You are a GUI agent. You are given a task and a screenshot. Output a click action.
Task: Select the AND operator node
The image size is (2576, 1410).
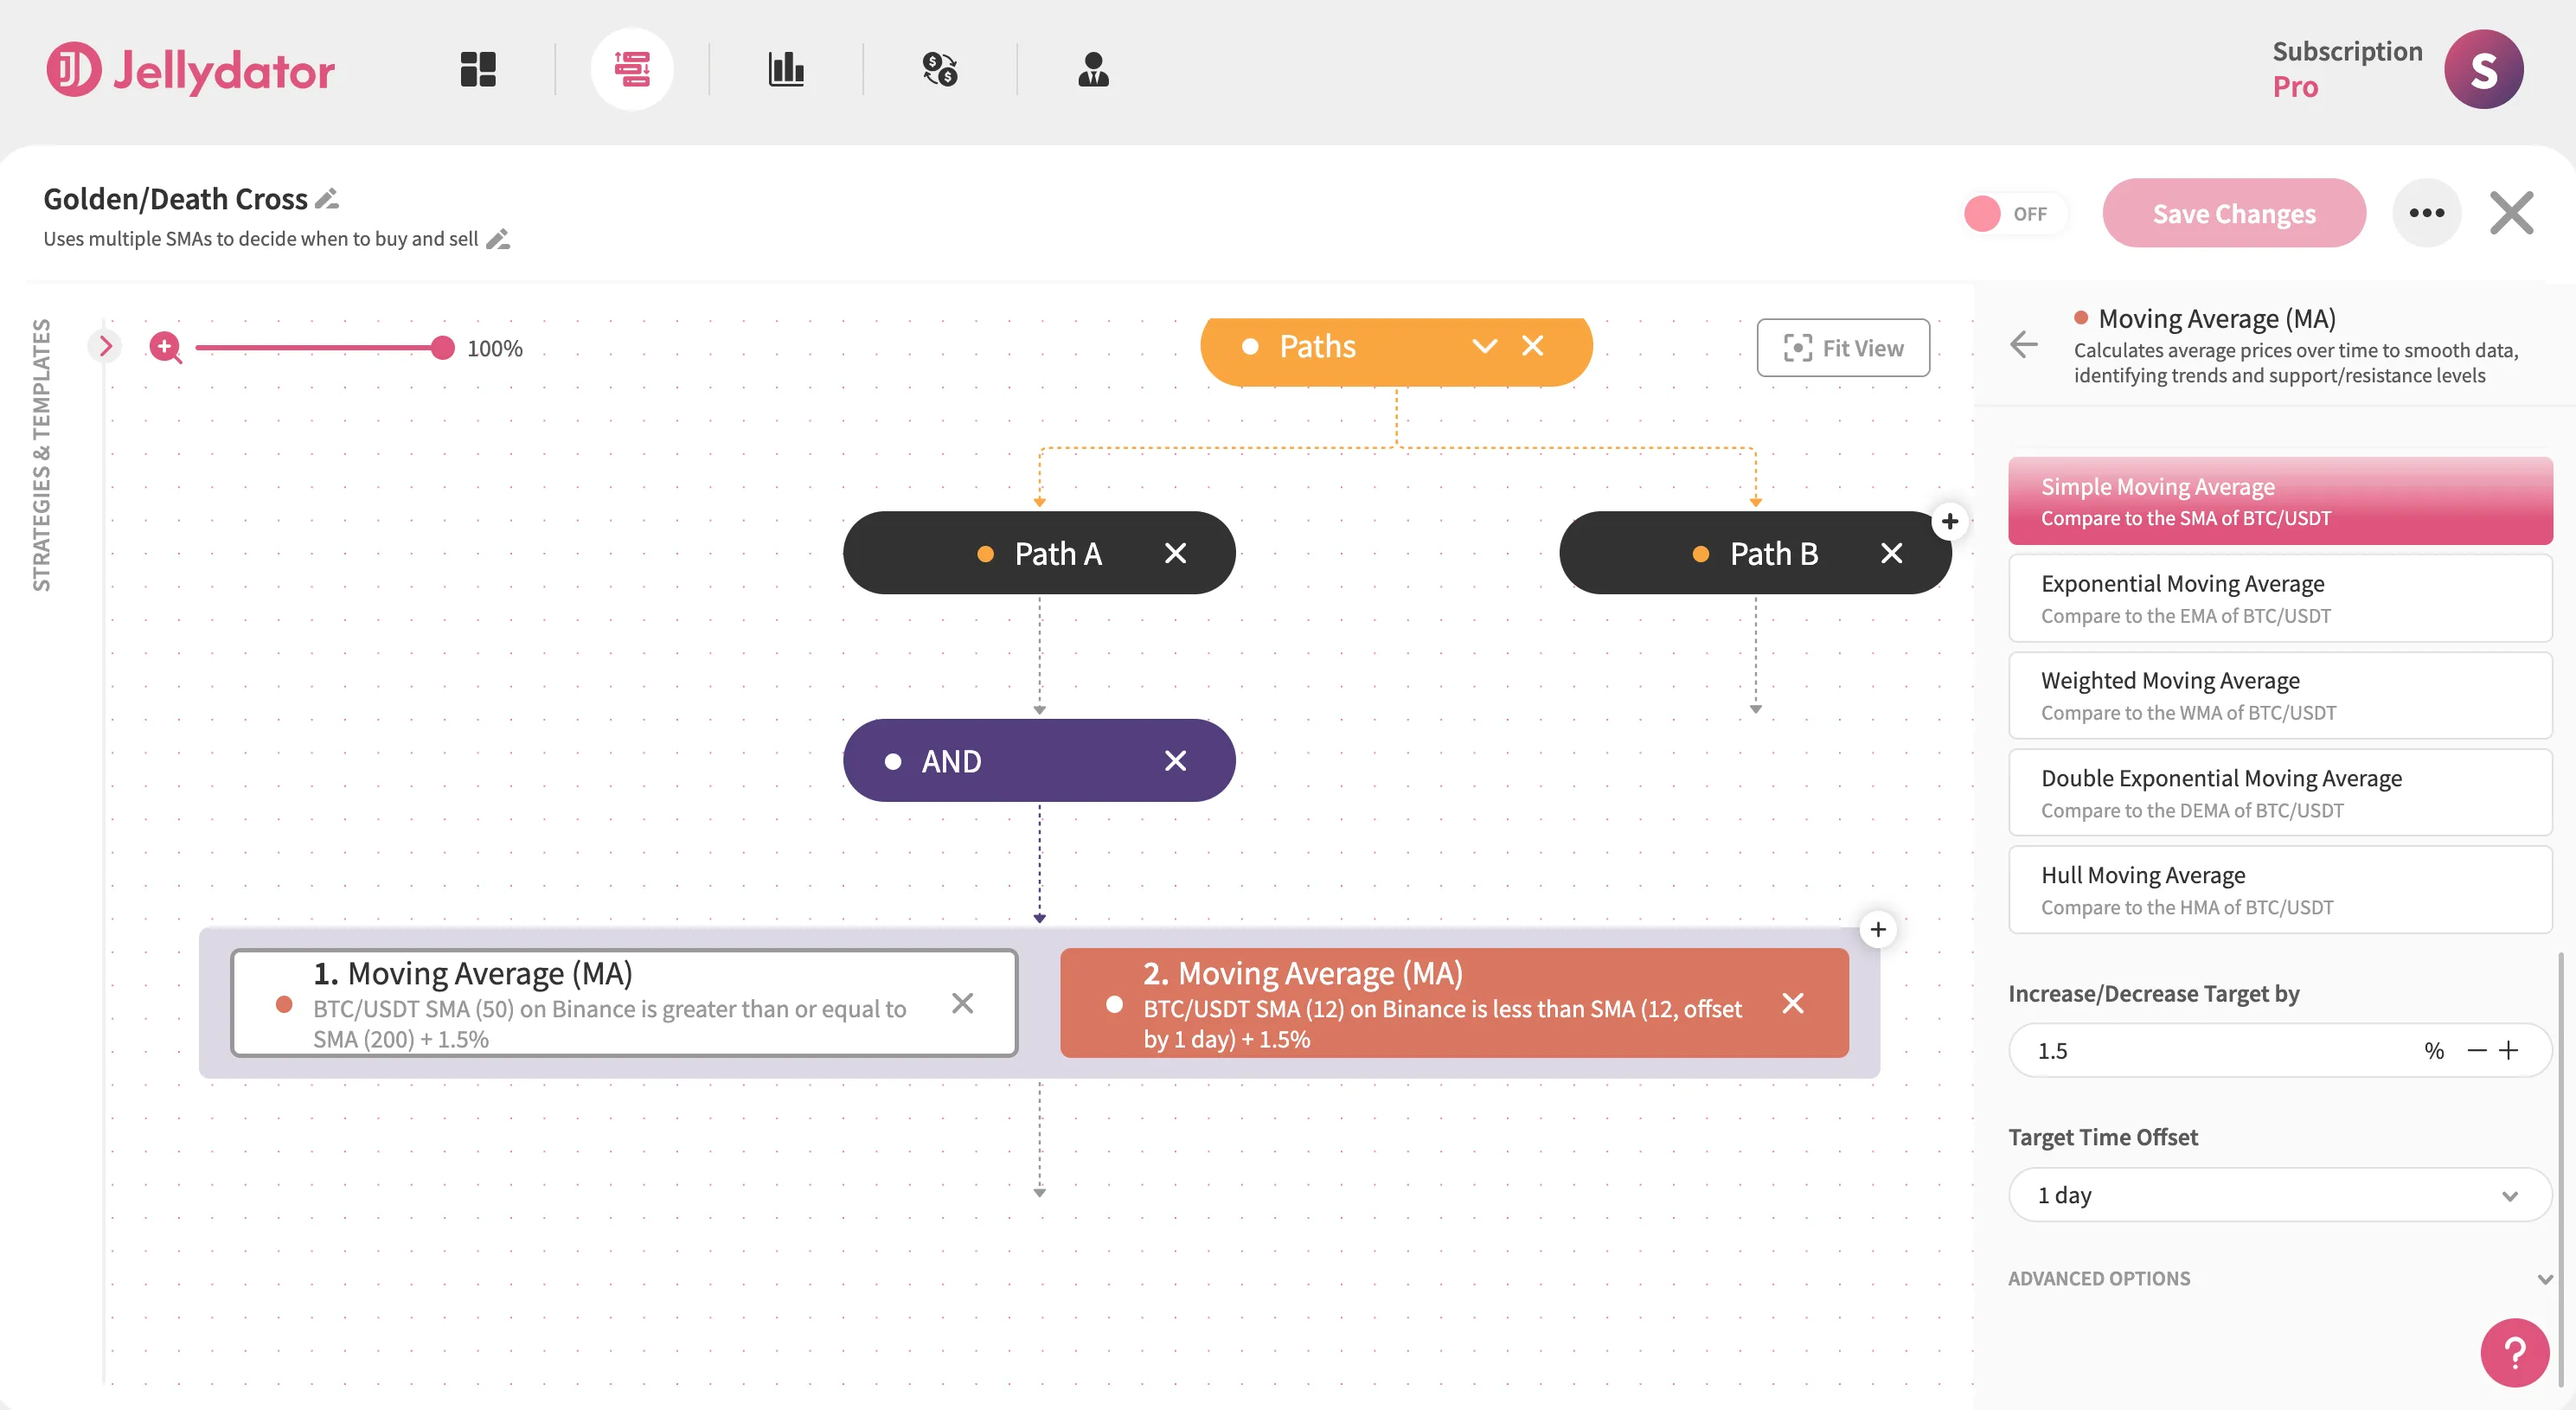[x=1038, y=761]
